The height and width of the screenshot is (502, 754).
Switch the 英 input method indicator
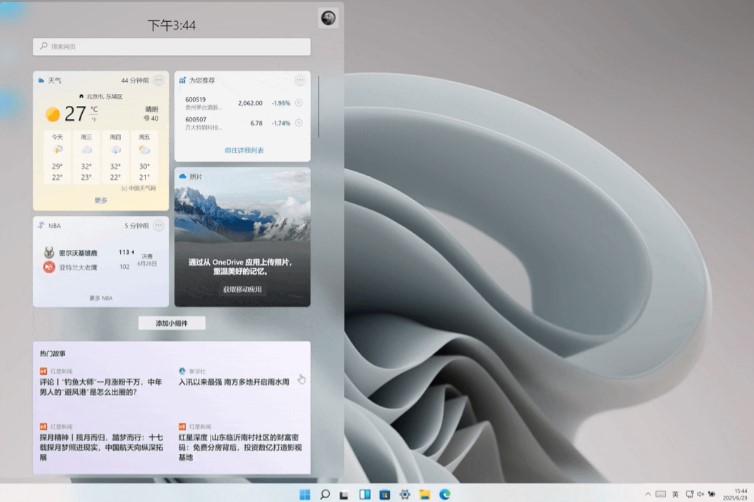tap(675, 494)
